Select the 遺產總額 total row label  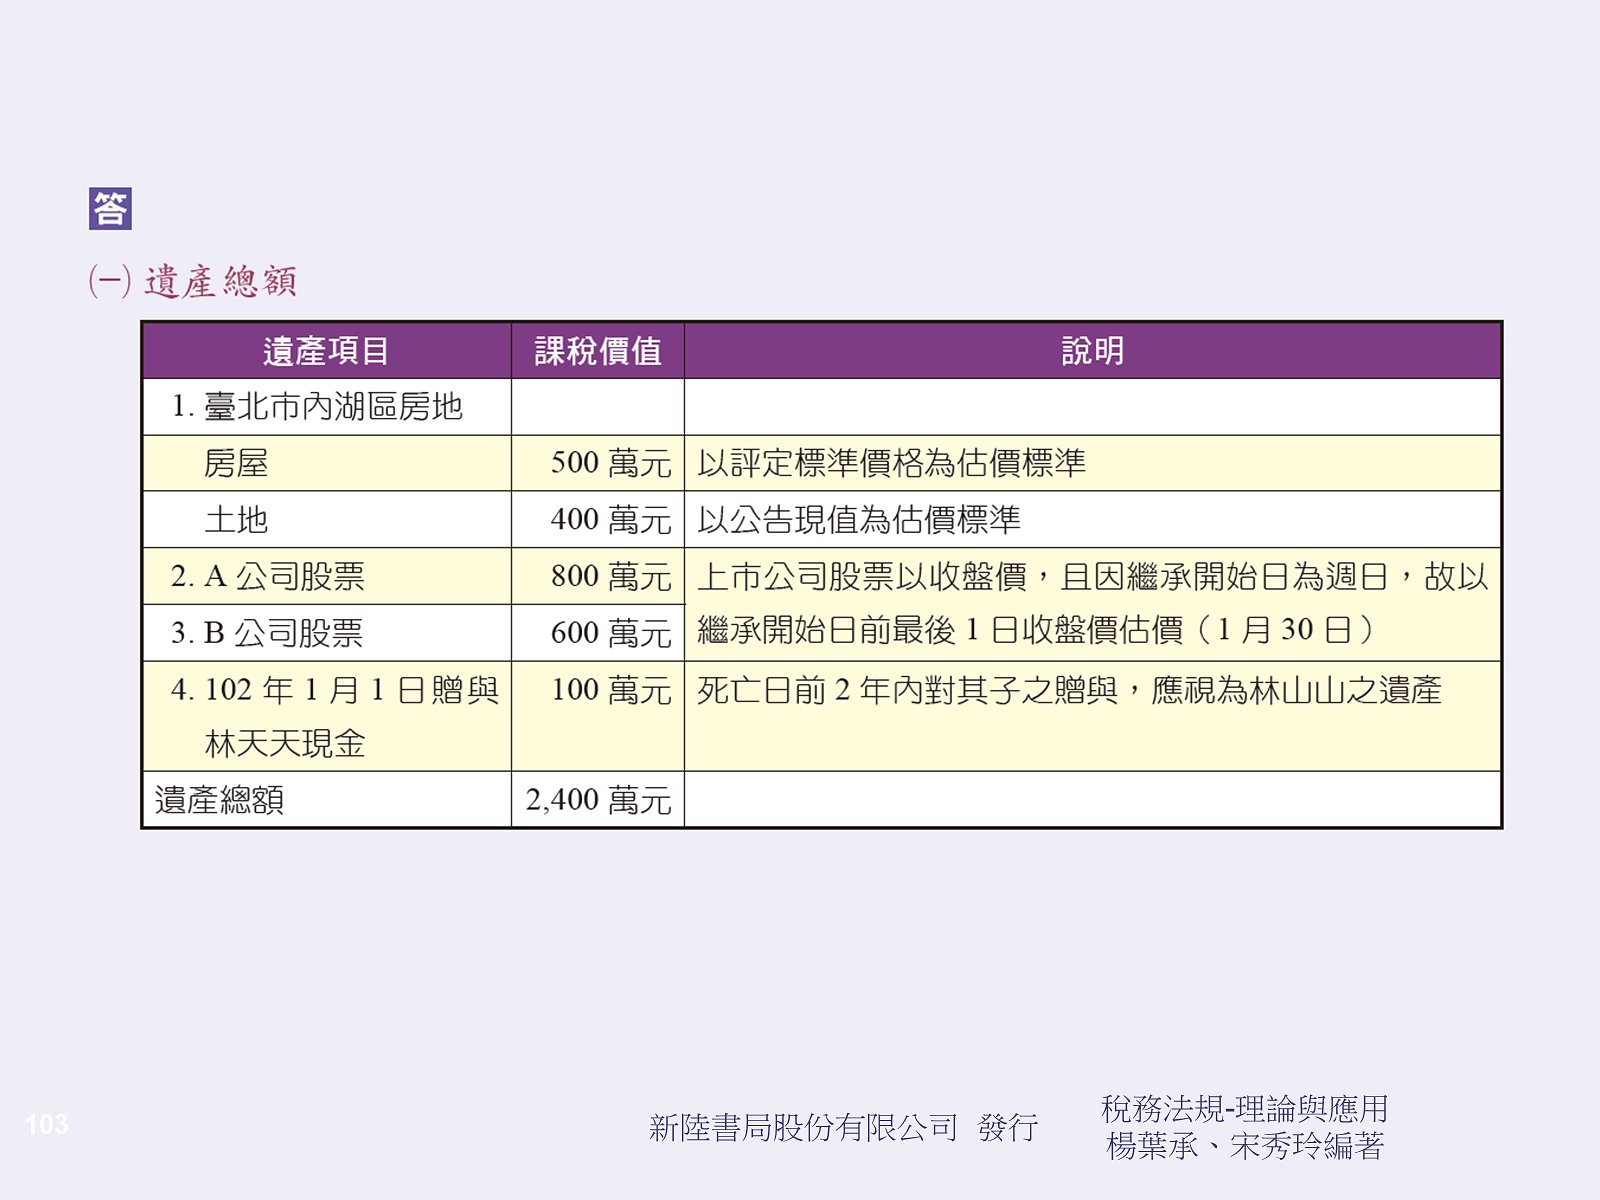tap(220, 800)
